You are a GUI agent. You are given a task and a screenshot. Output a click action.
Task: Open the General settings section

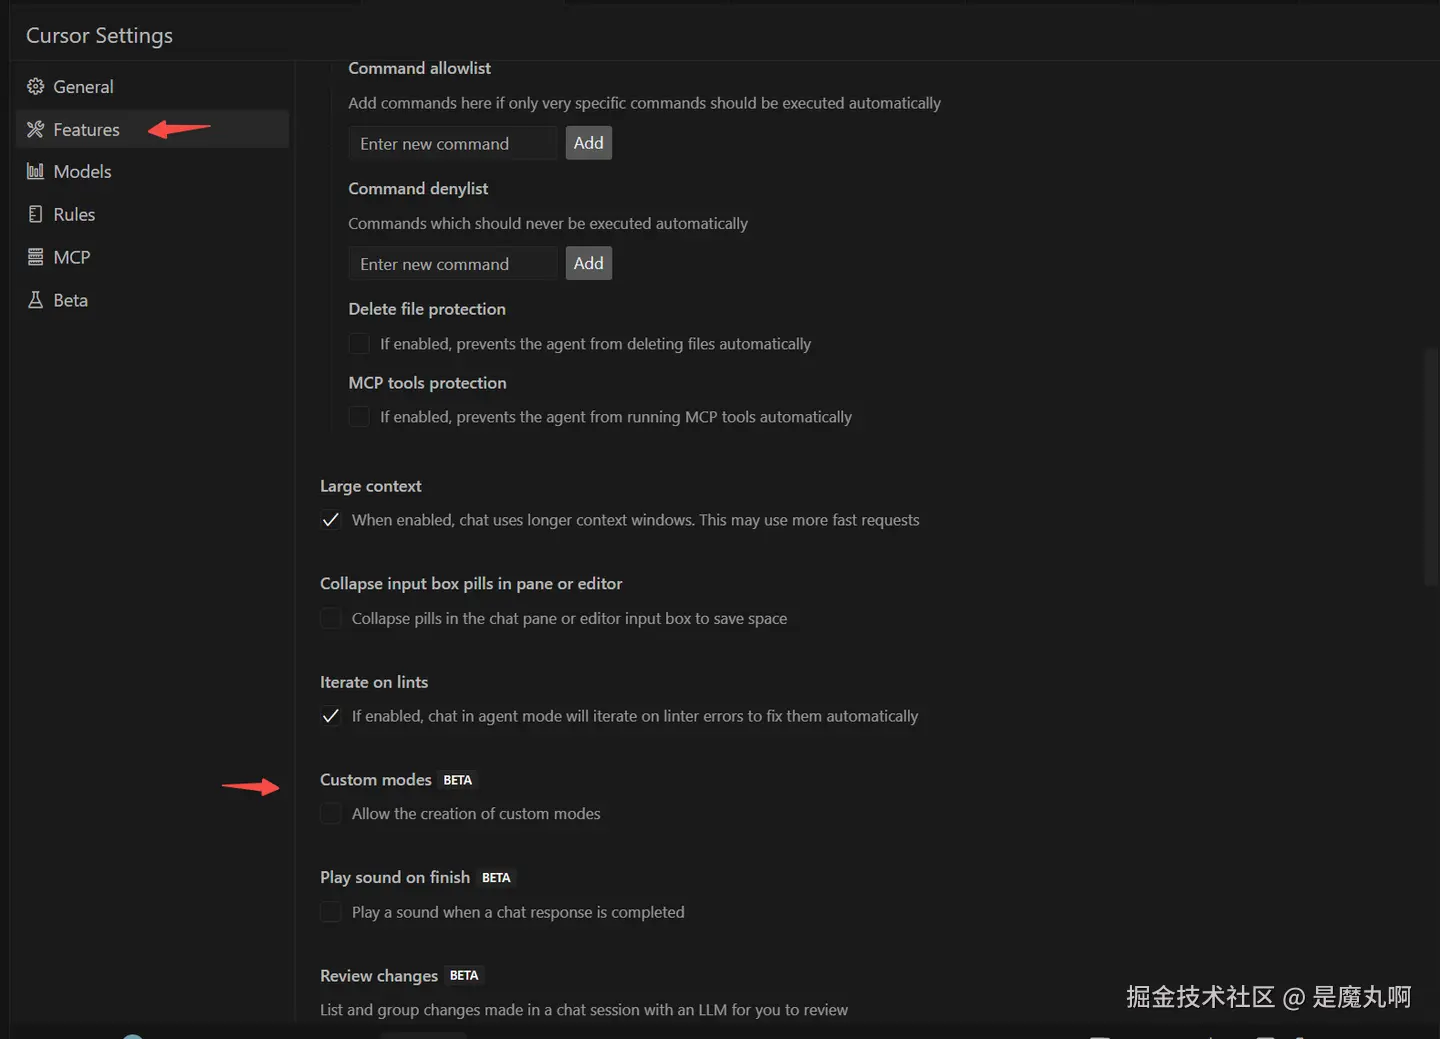pyautogui.click(x=152, y=87)
